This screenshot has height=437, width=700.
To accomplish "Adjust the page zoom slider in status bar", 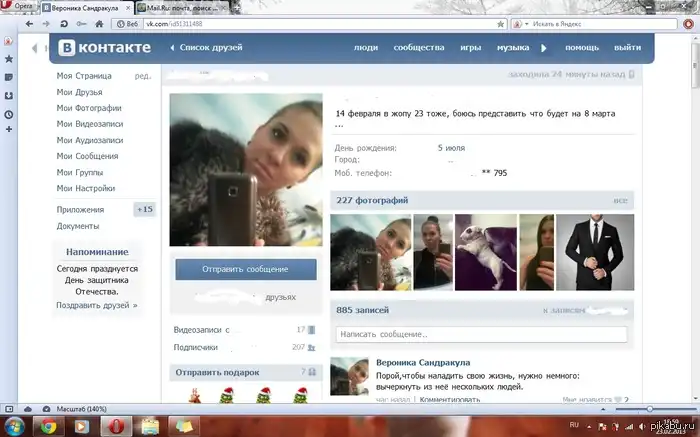I will click(x=650, y=409).
